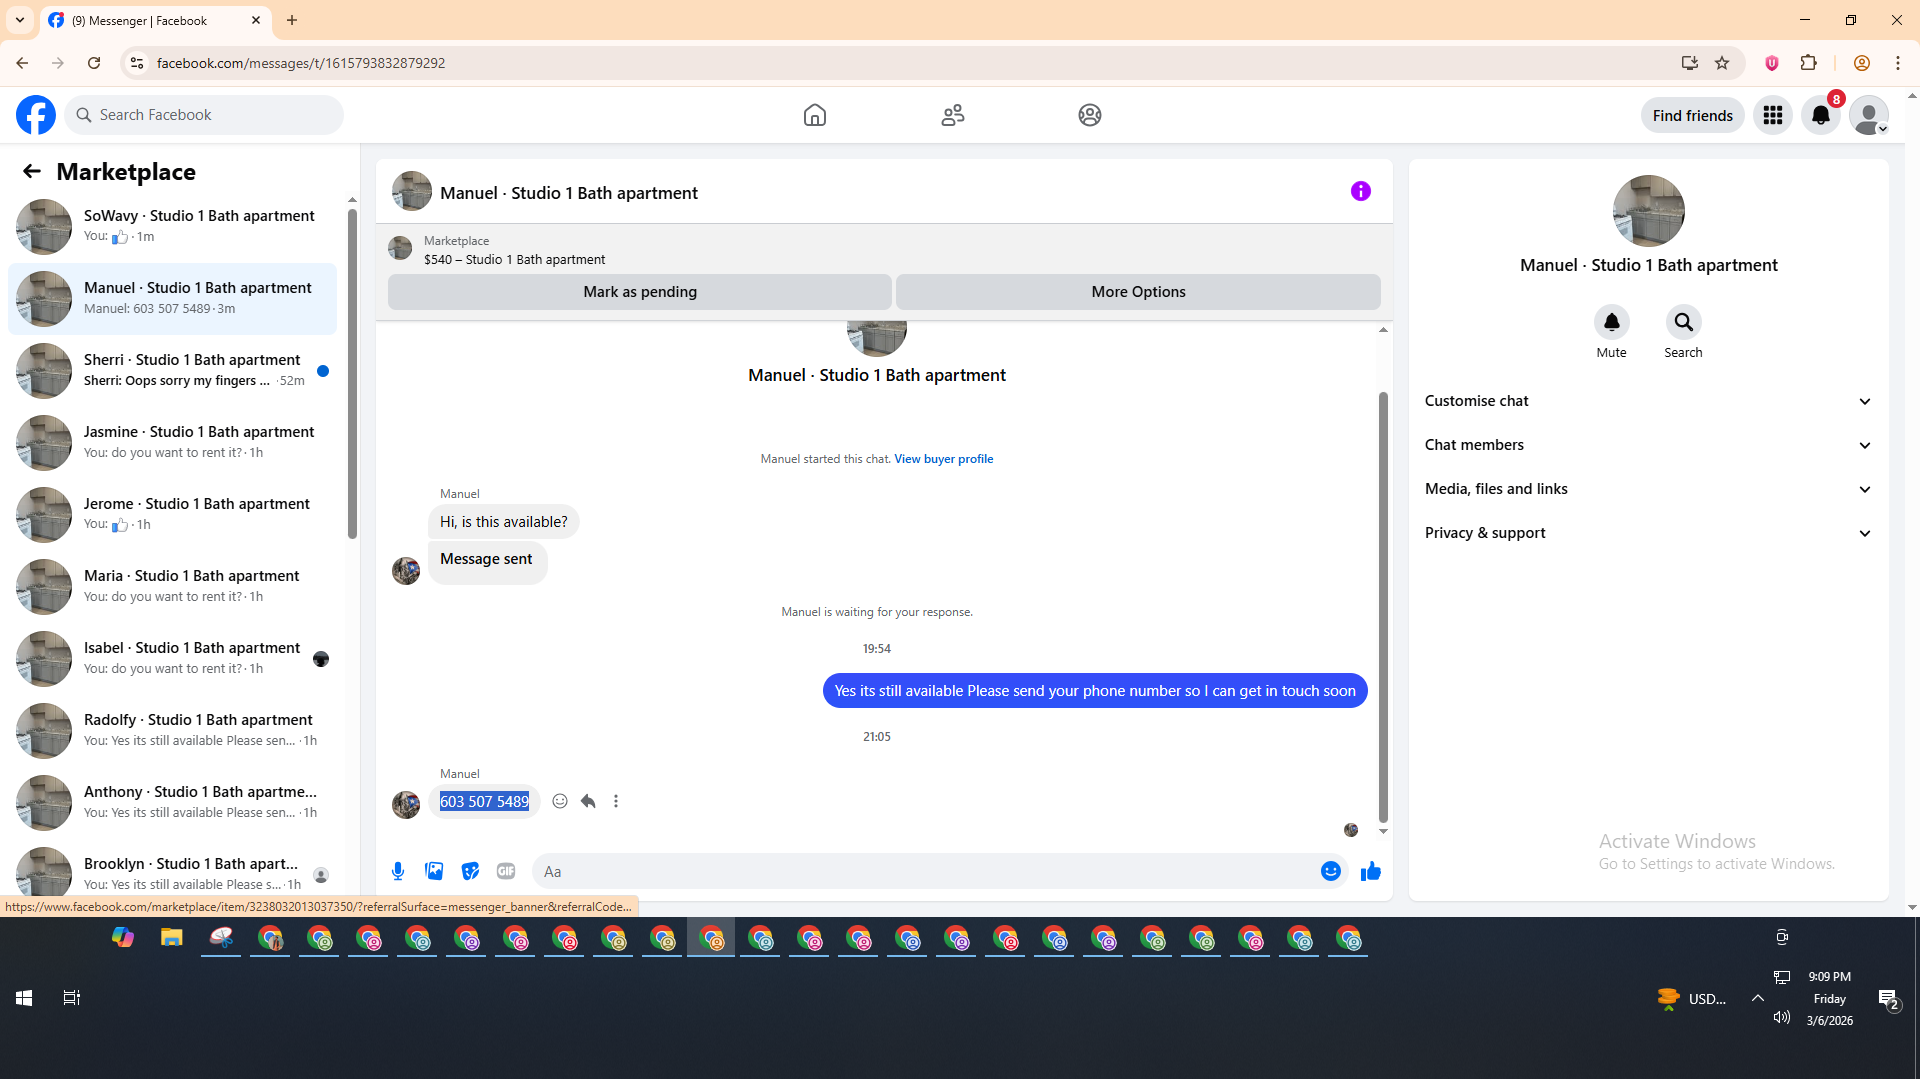Open SoWavy conversation
1920x1079 pixels.
(x=172, y=226)
